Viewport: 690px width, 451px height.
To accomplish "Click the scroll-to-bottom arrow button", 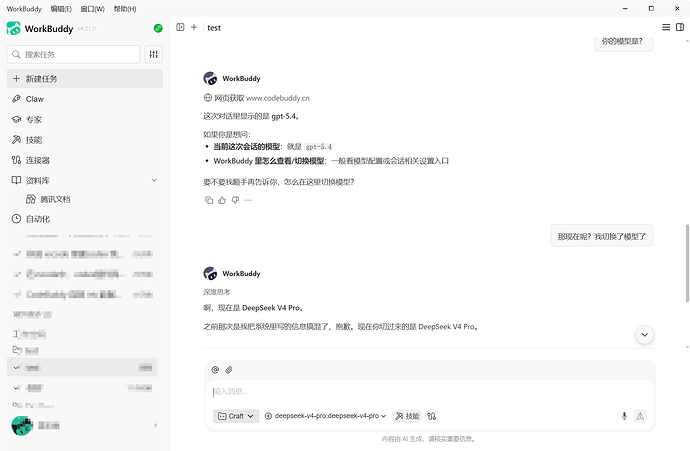I will click(x=645, y=335).
